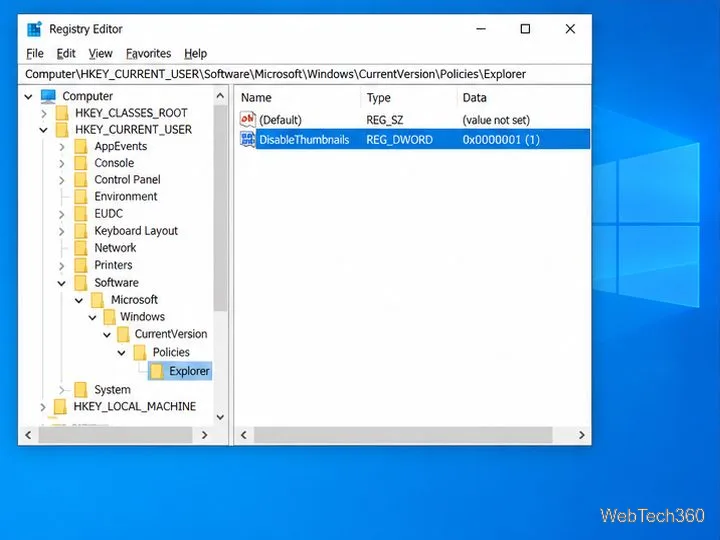Open the View menu
The height and width of the screenshot is (540, 720).
click(101, 54)
